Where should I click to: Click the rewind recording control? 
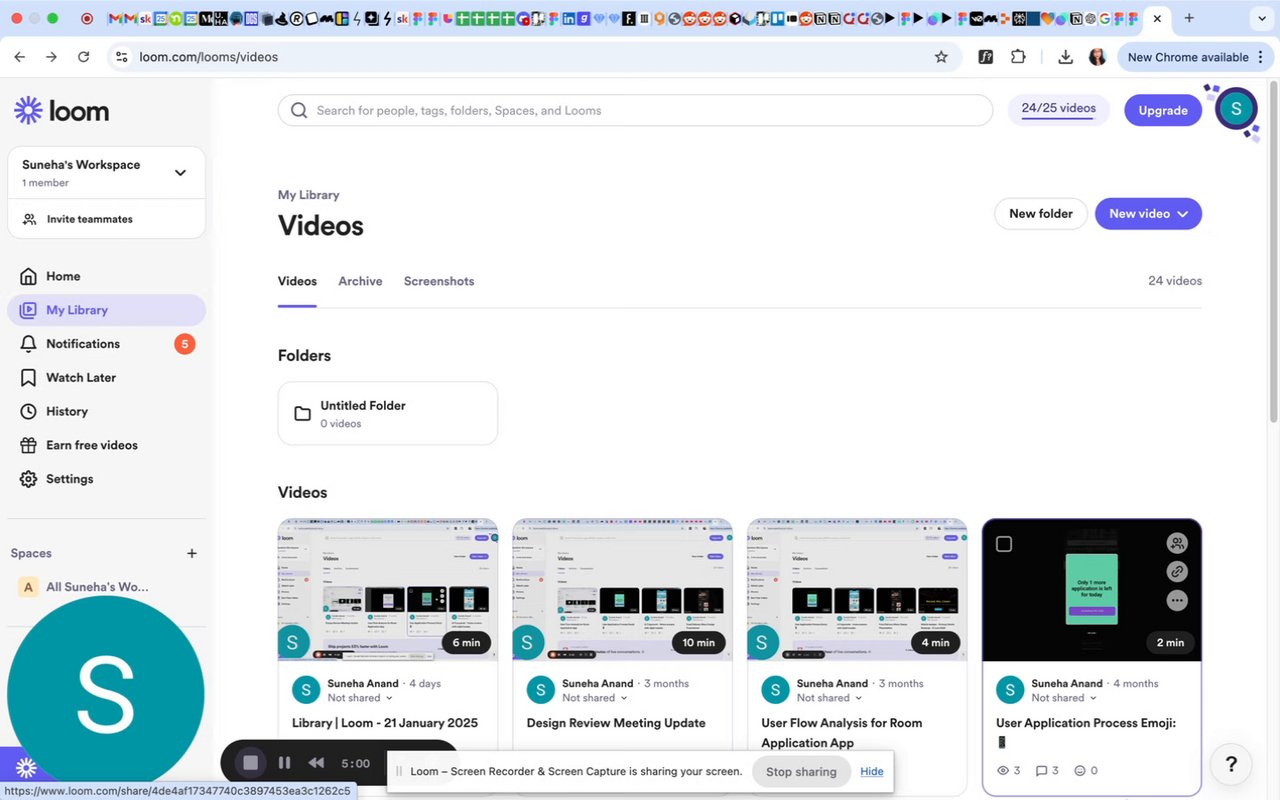point(316,763)
